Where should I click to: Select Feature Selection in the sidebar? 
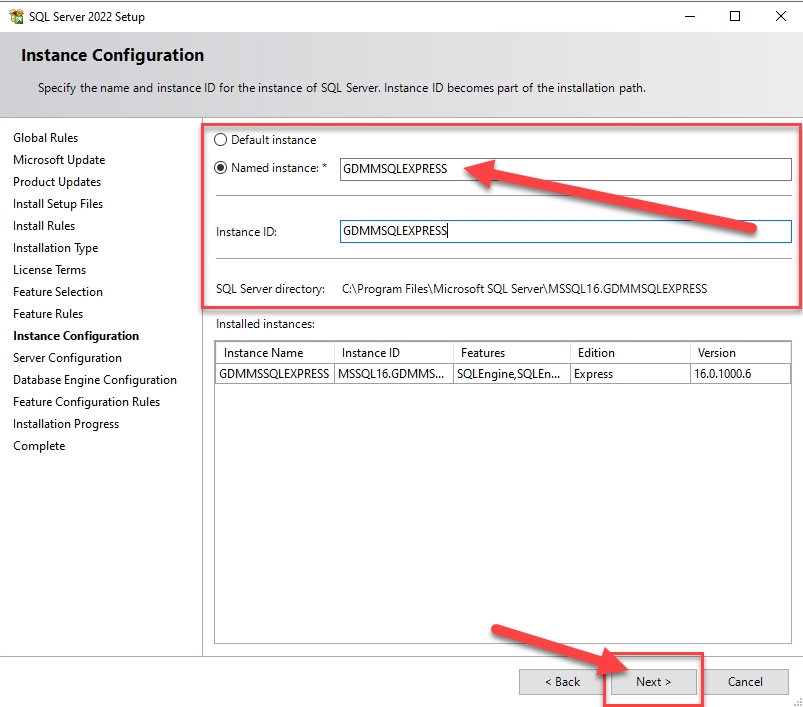click(x=58, y=292)
